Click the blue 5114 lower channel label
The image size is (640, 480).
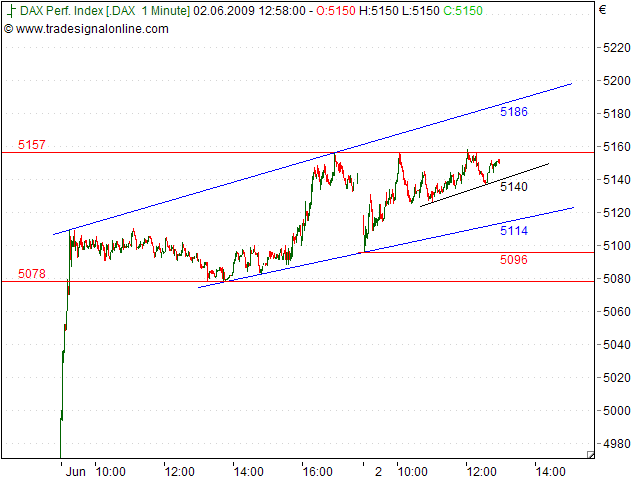513,230
